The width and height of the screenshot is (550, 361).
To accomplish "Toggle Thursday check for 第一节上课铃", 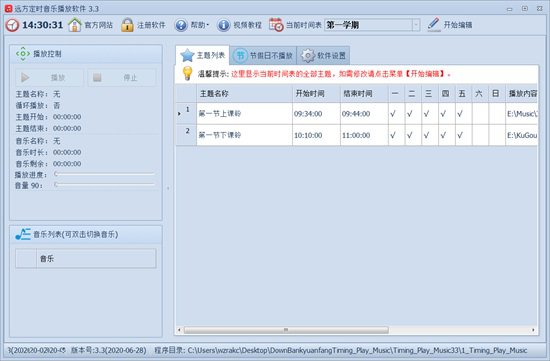I will pyautogui.click(x=443, y=114).
